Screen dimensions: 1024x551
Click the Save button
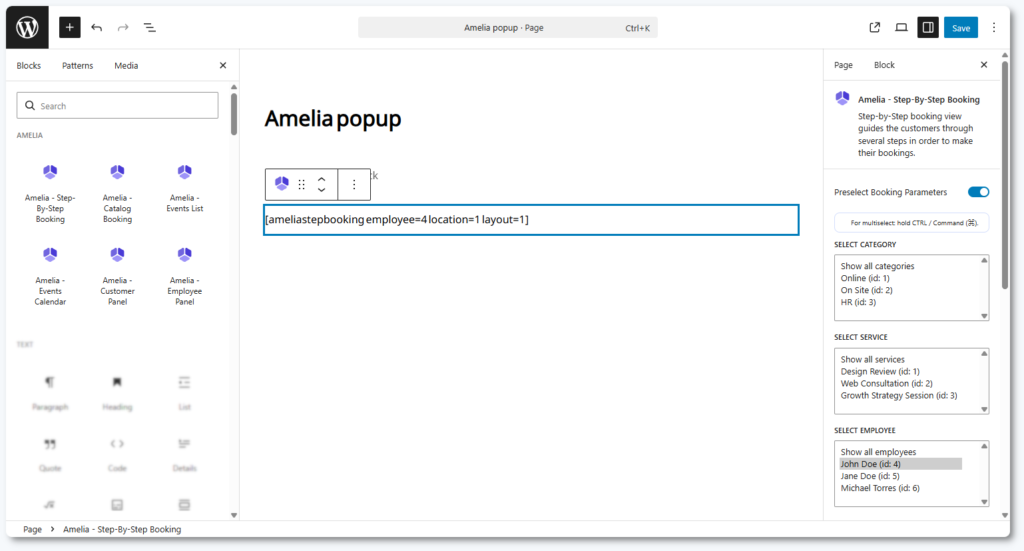click(960, 28)
